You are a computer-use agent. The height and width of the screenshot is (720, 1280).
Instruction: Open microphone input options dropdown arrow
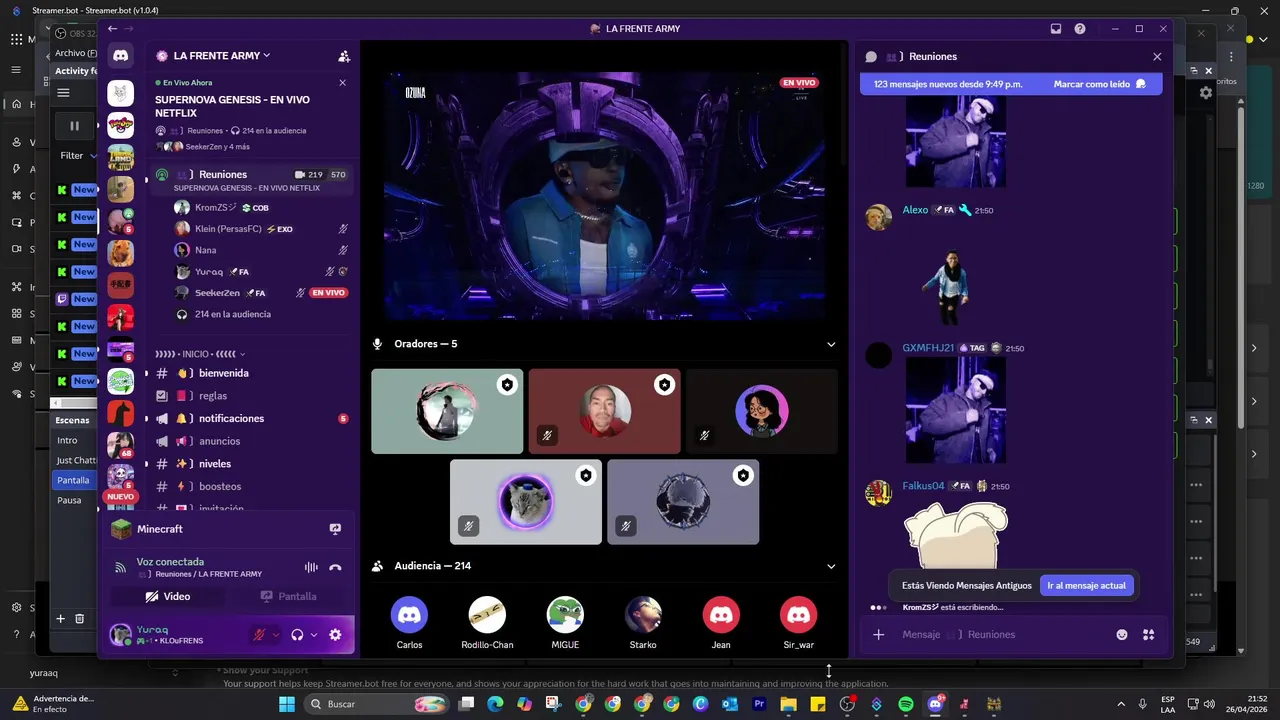pos(276,635)
